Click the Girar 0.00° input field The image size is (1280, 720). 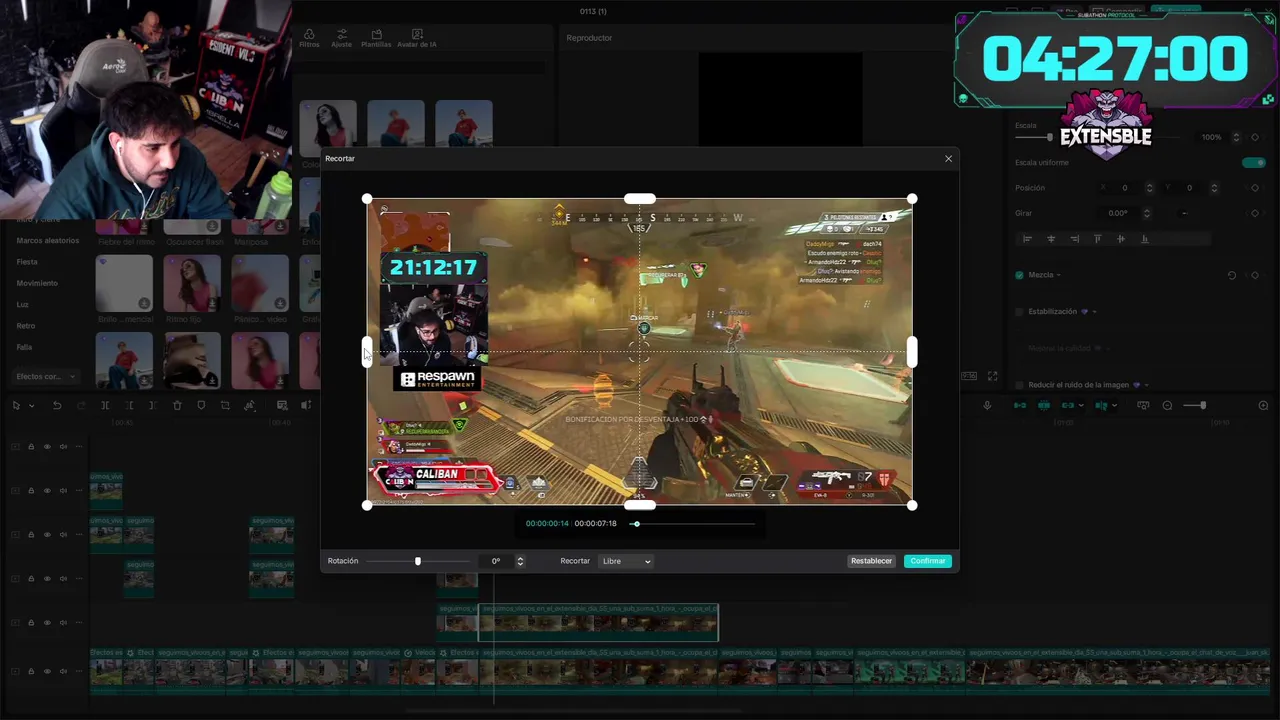click(x=1118, y=213)
